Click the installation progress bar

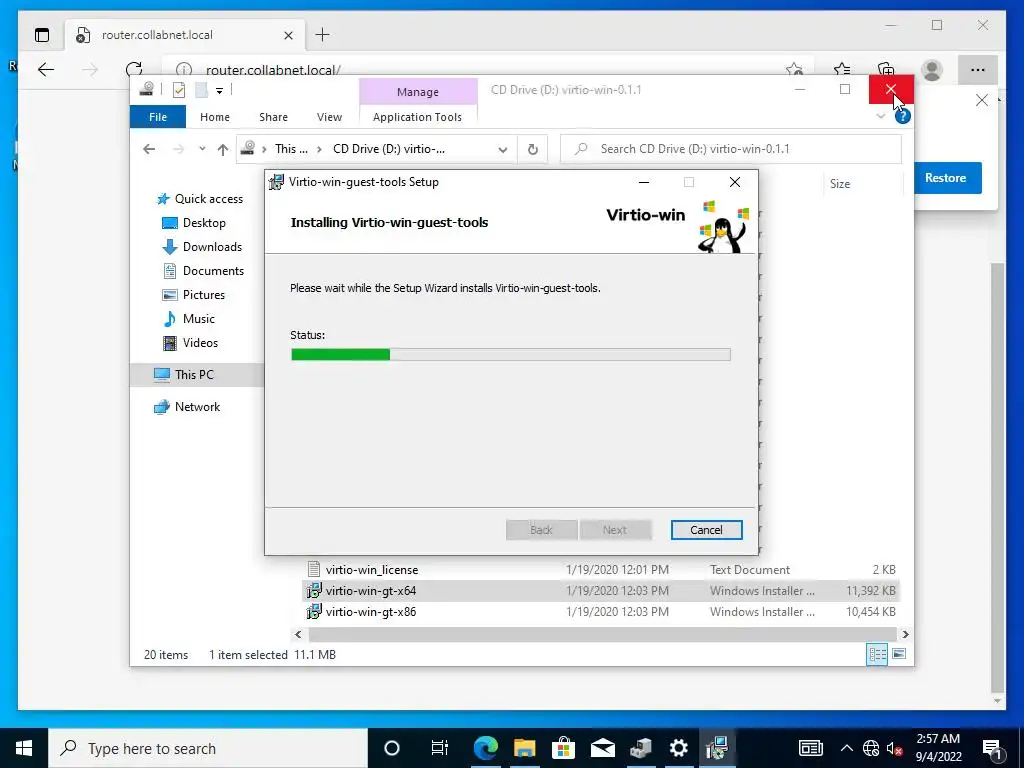tap(511, 355)
